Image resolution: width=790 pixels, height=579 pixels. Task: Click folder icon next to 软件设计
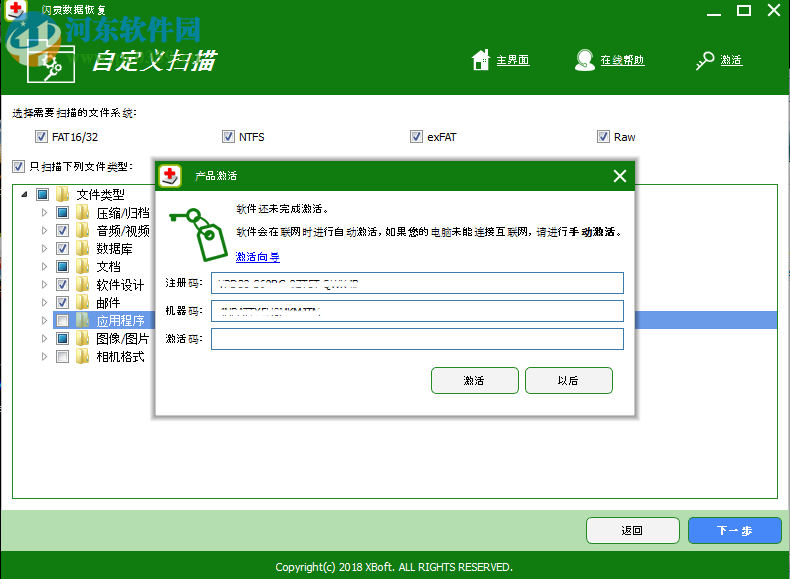(x=83, y=284)
